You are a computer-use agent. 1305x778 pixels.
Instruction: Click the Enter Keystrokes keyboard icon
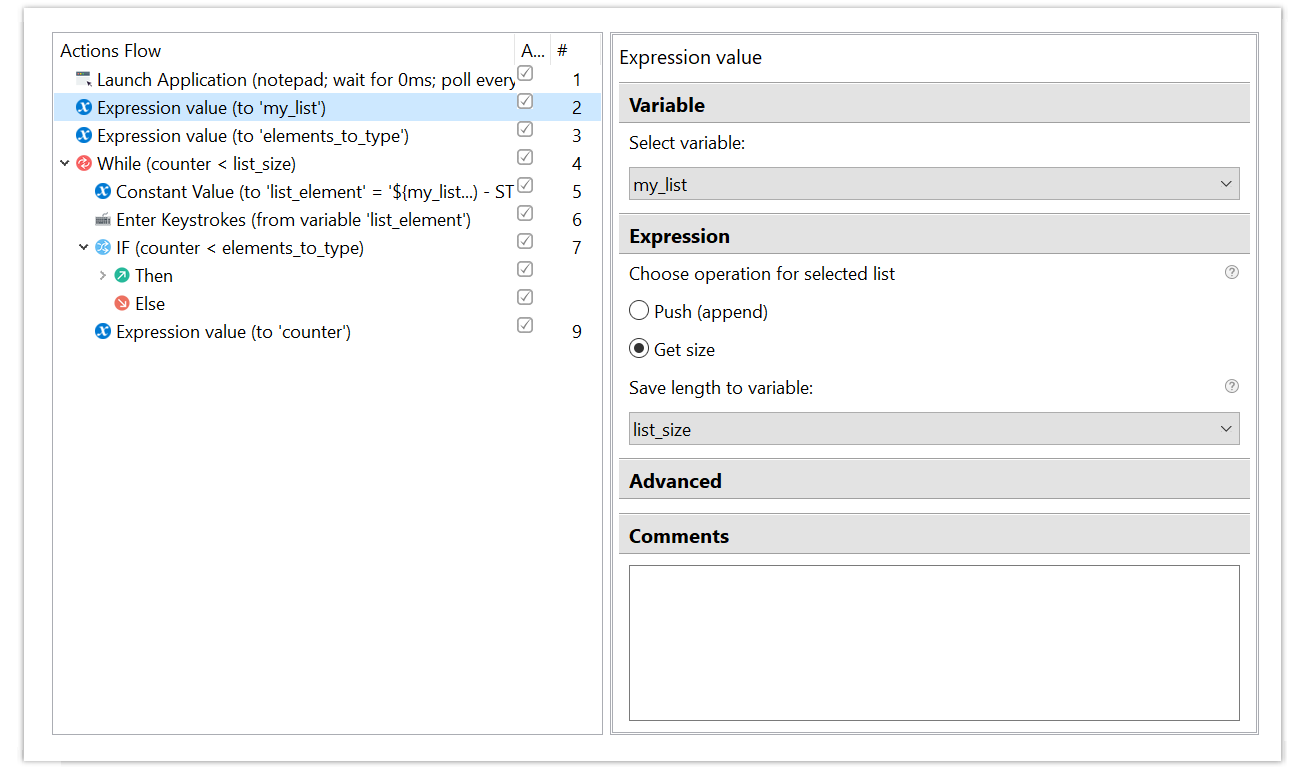103,219
